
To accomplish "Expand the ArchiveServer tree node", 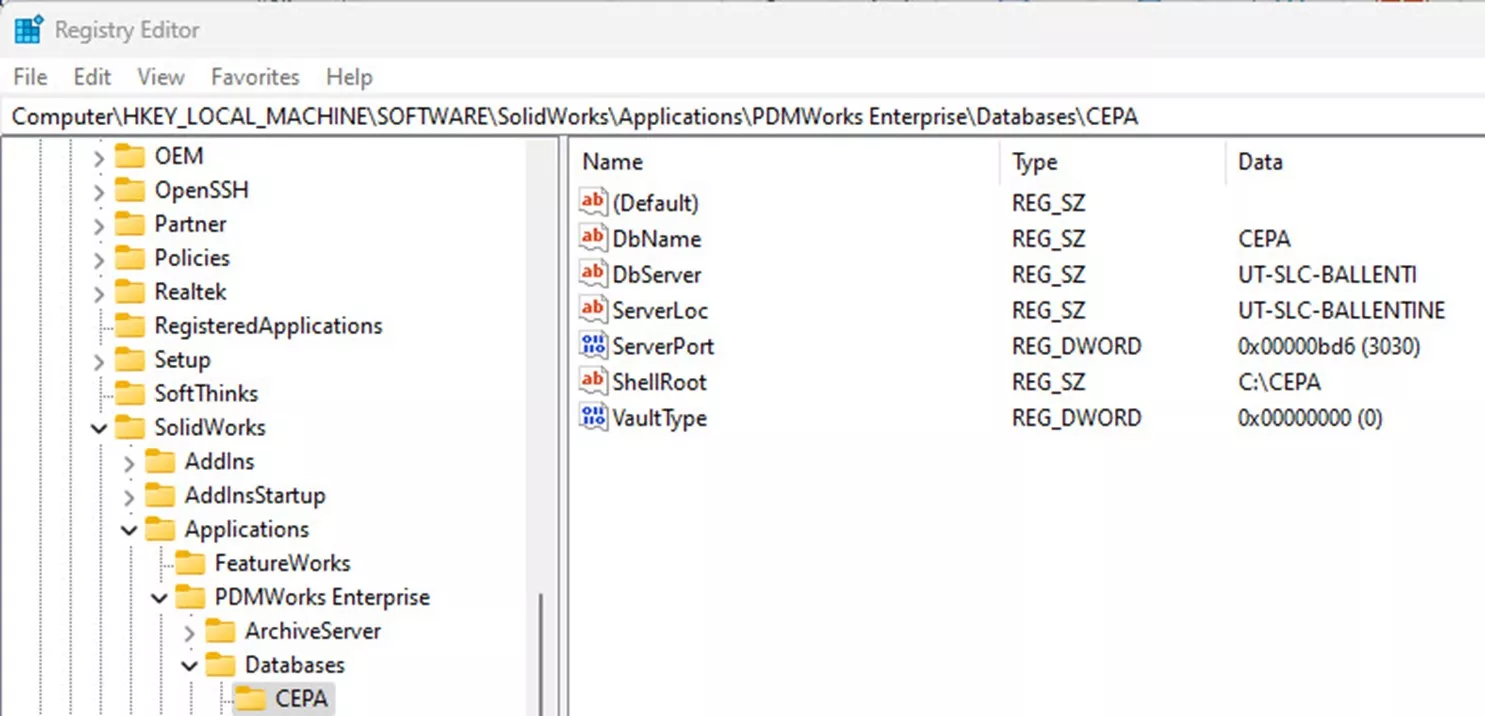I will pos(190,631).
